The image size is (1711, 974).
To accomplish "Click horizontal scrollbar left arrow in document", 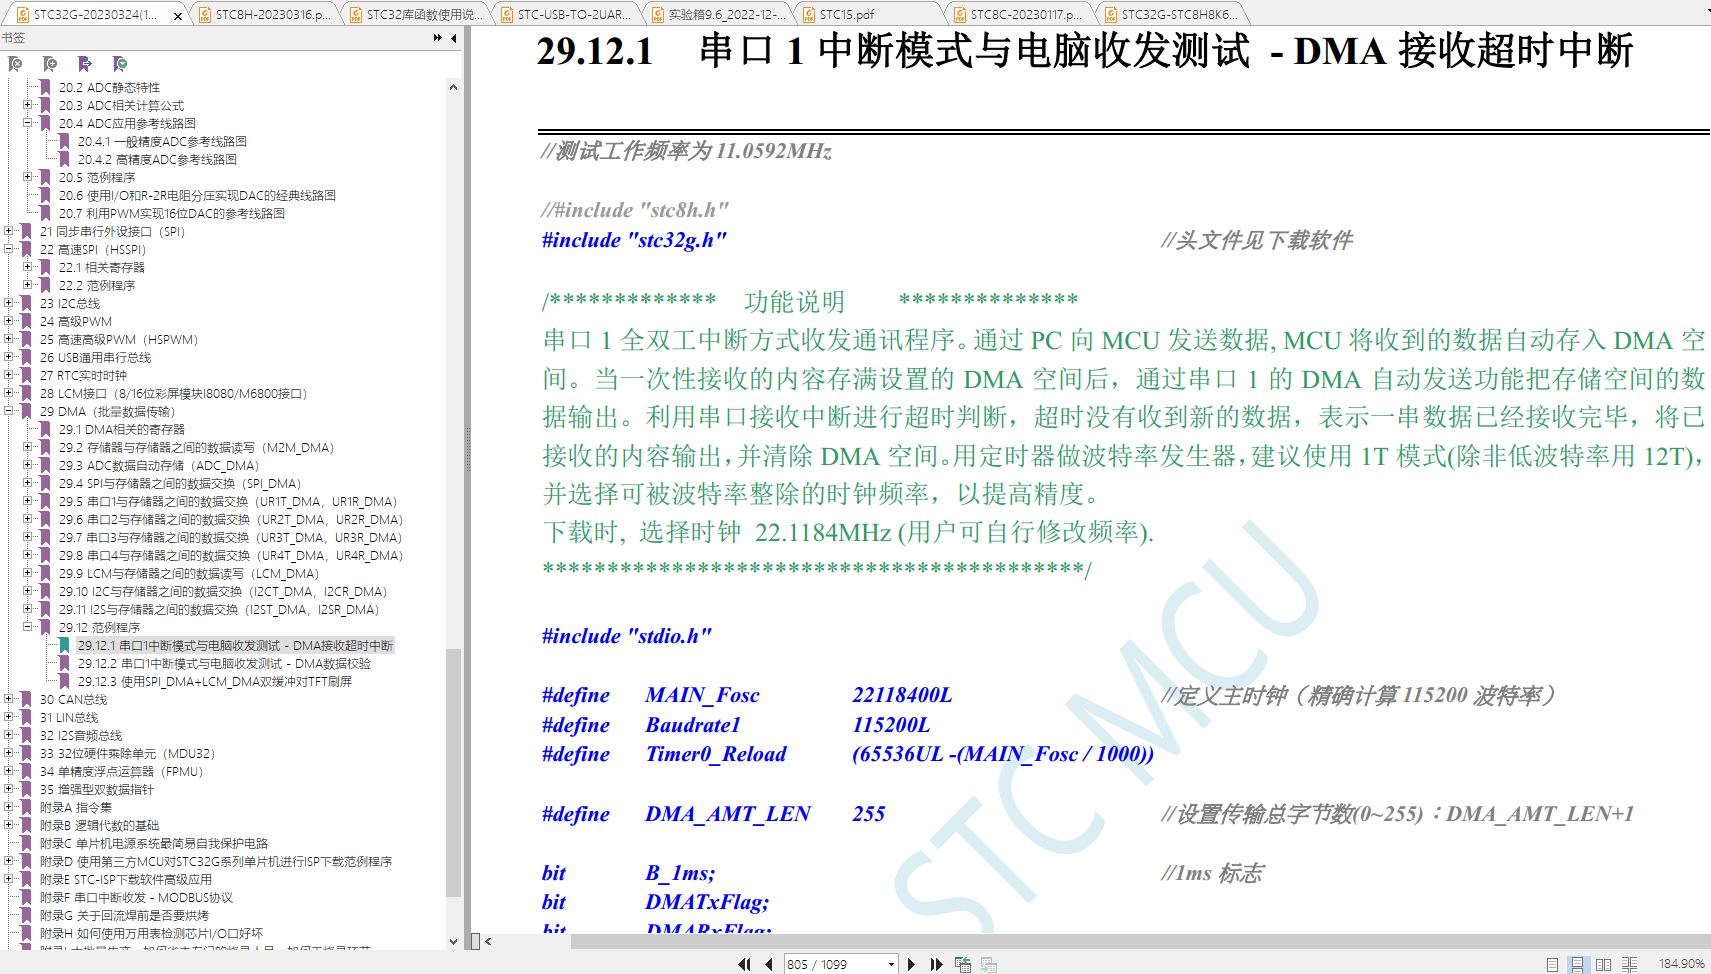I will (488, 941).
